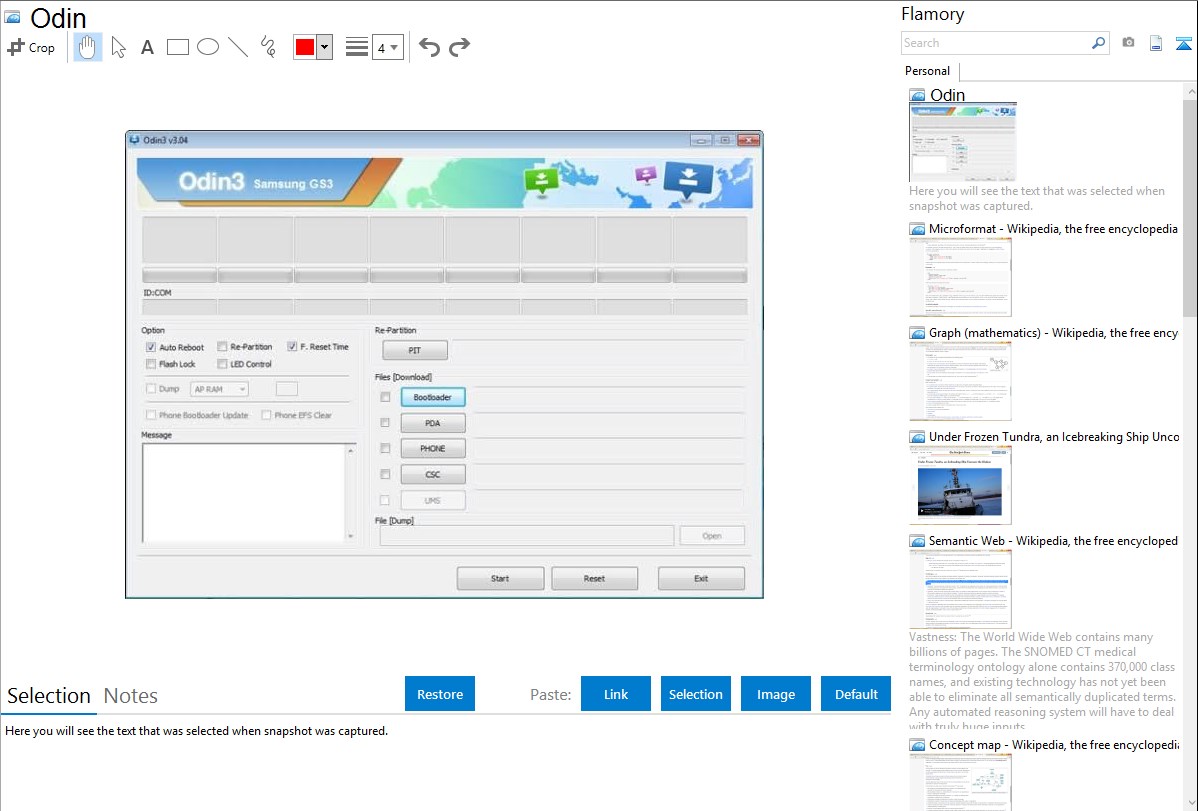Click the Odin title icon in the sidebar list
The image size is (1198, 811).
click(917, 95)
